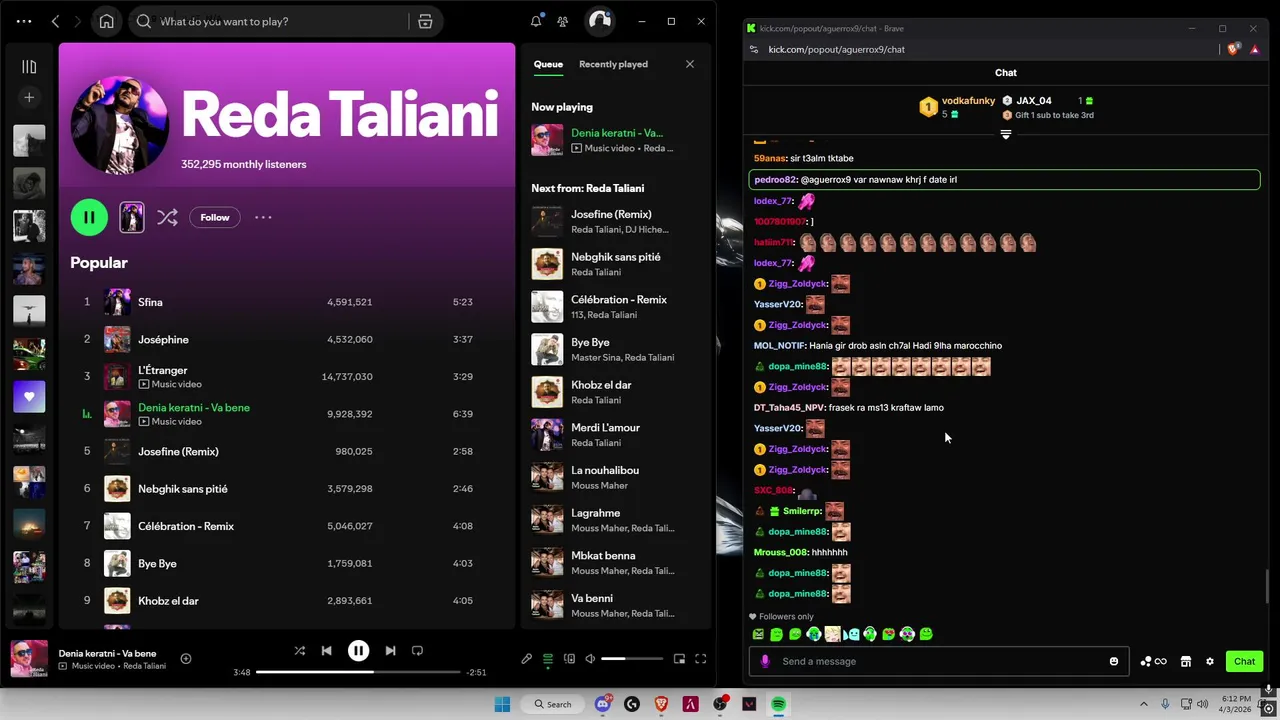
Task: Open the Friend Activity icon
Action: click(563, 21)
